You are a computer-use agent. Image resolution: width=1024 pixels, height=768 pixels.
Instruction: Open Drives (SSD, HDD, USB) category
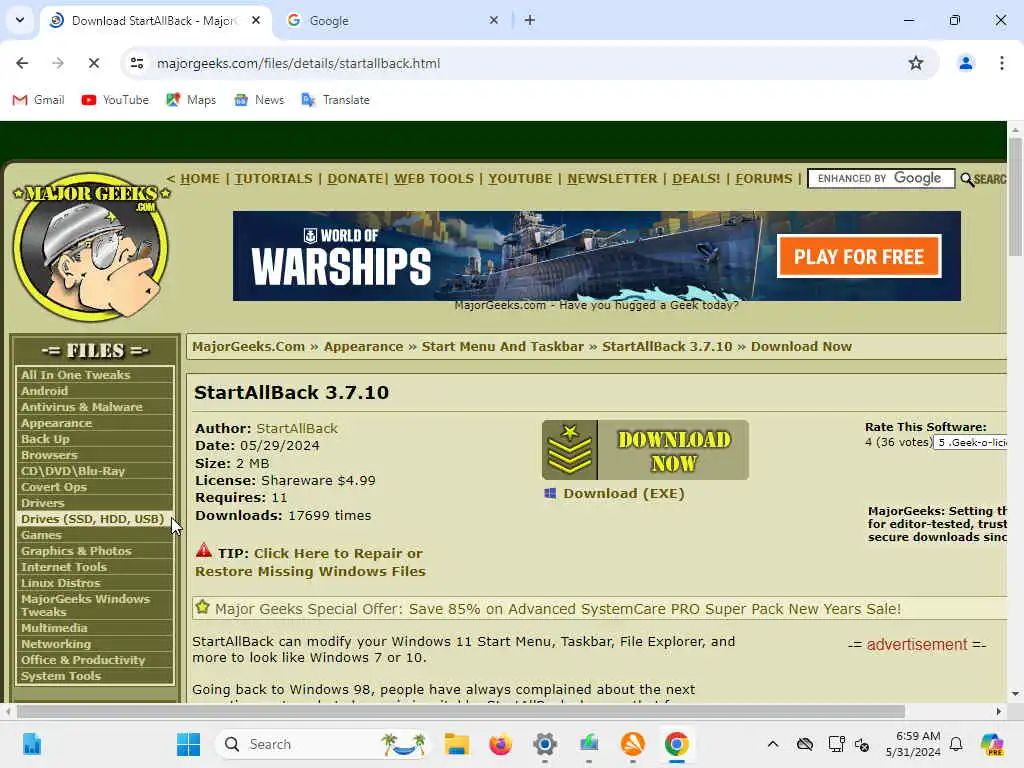pos(95,519)
